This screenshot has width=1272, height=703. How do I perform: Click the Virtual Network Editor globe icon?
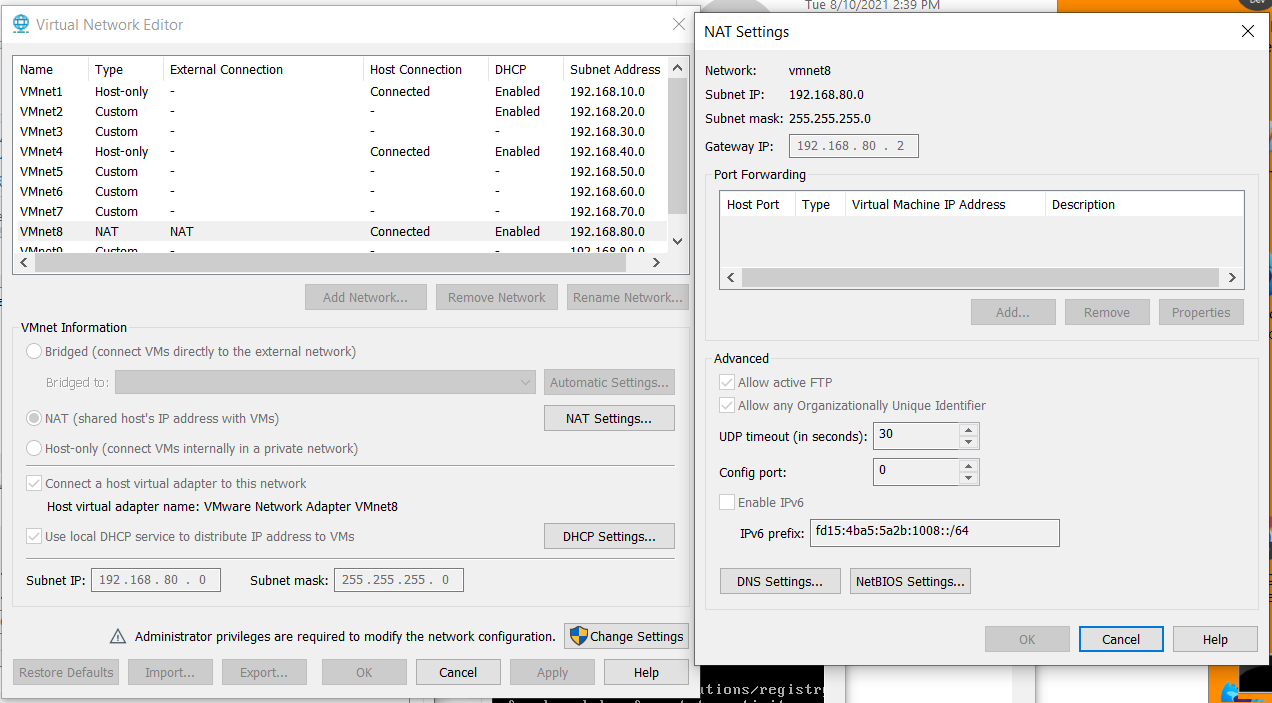[x=20, y=24]
